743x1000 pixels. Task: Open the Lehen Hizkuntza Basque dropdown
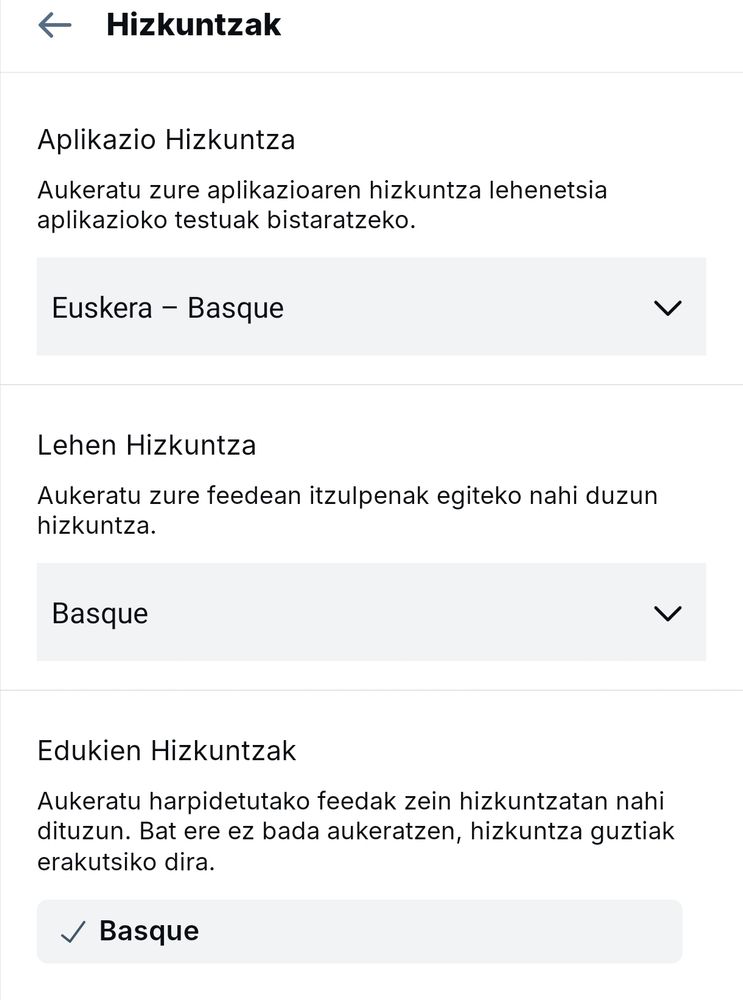pos(371,612)
